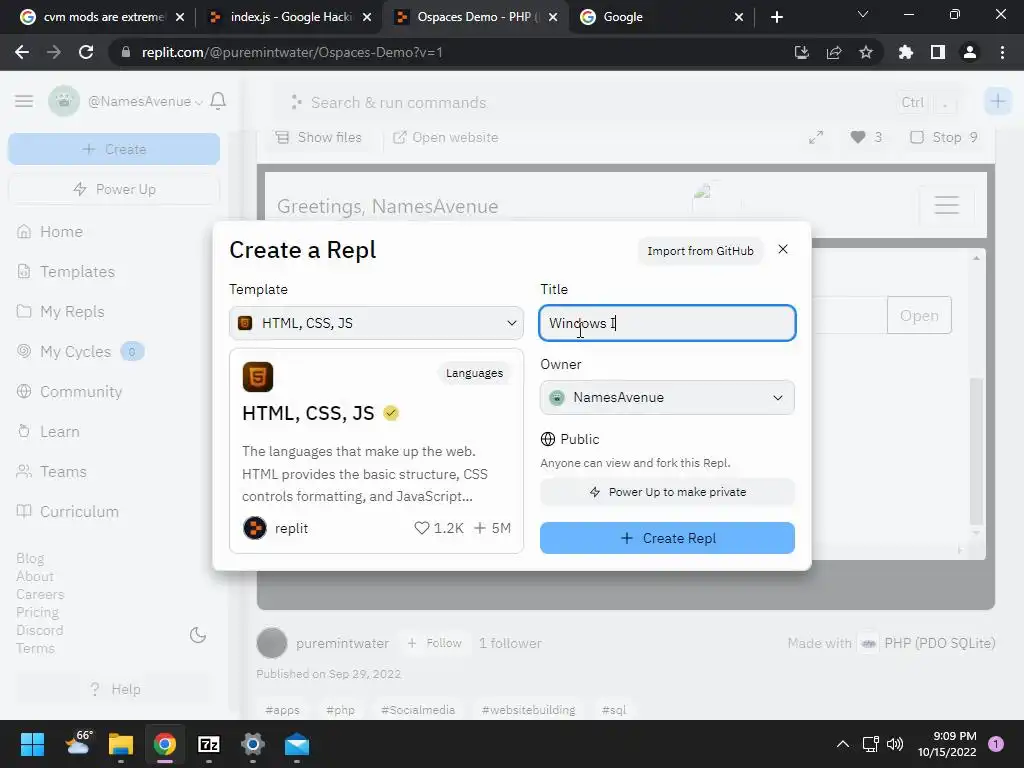Viewport: 1024px width, 768px height.
Task: Click the Create button in sidebar
Action: click(x=114, y=150)
